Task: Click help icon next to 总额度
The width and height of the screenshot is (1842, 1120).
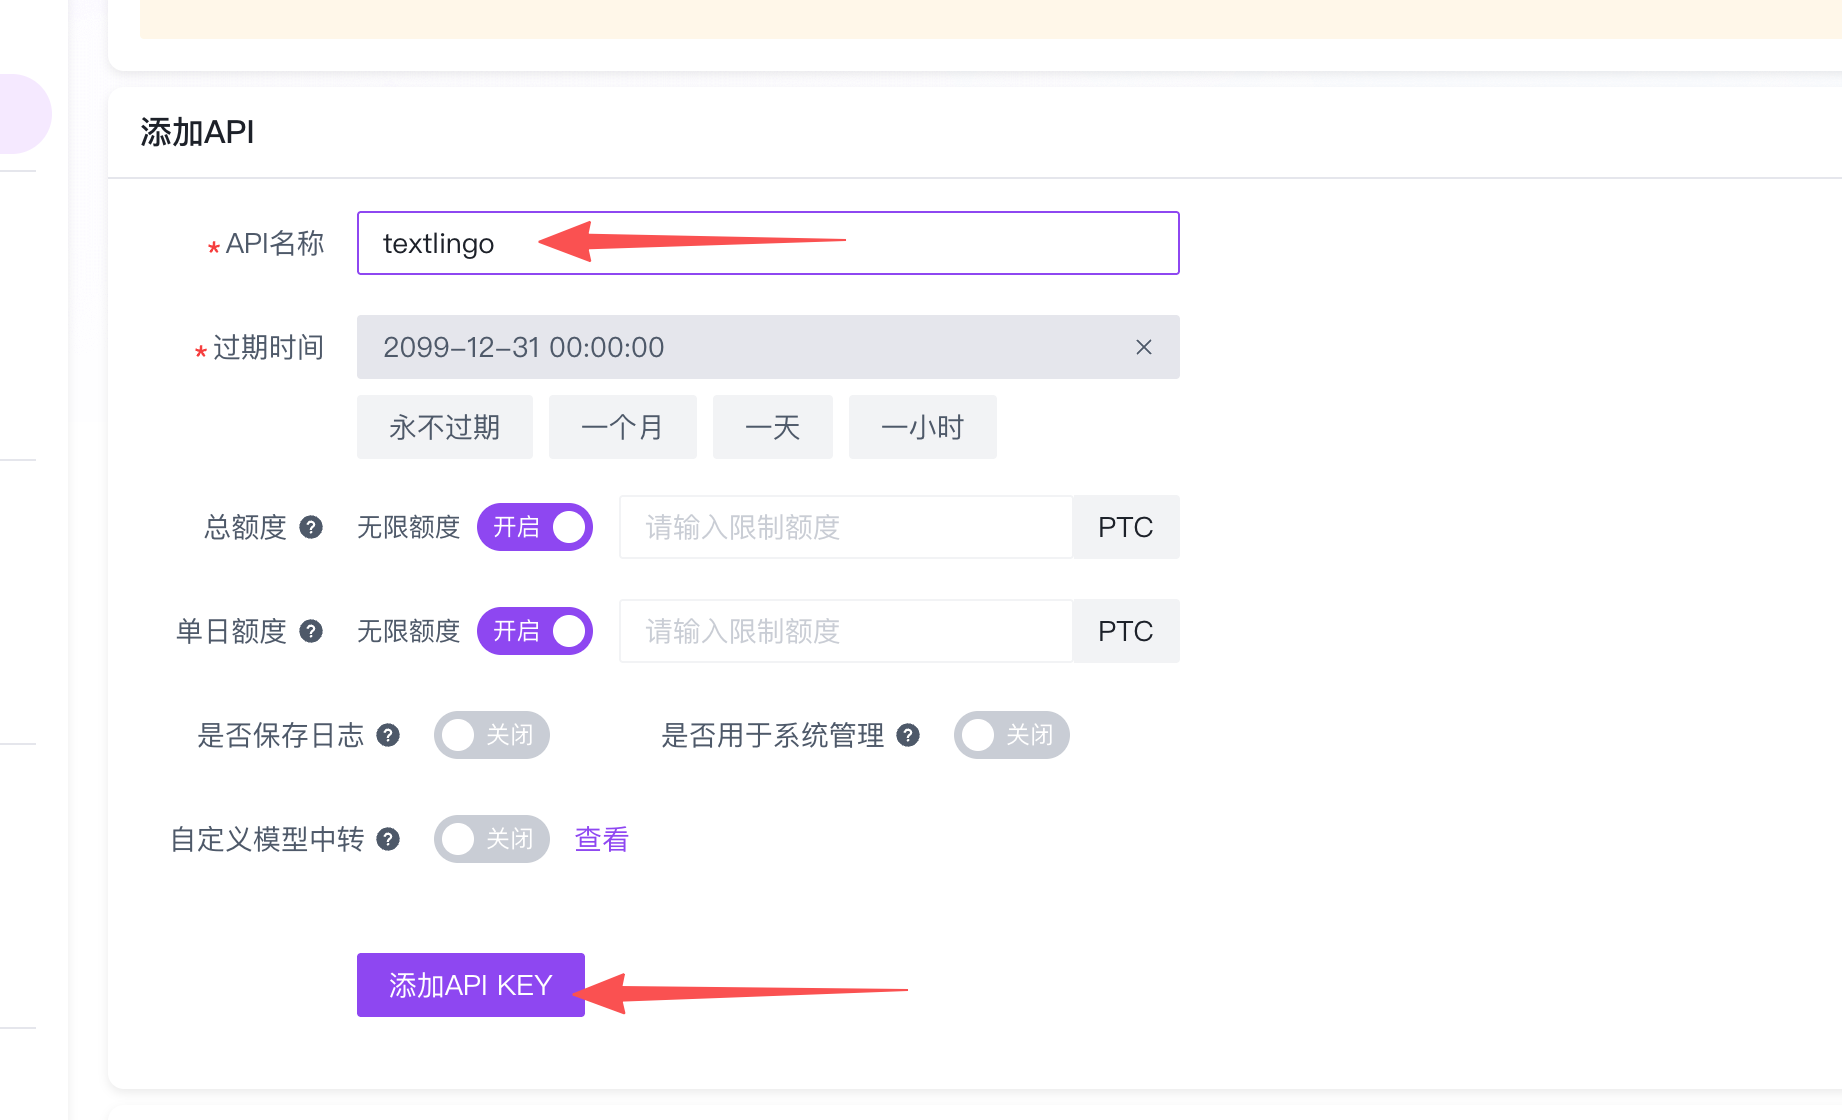Action: click(311, 527)
